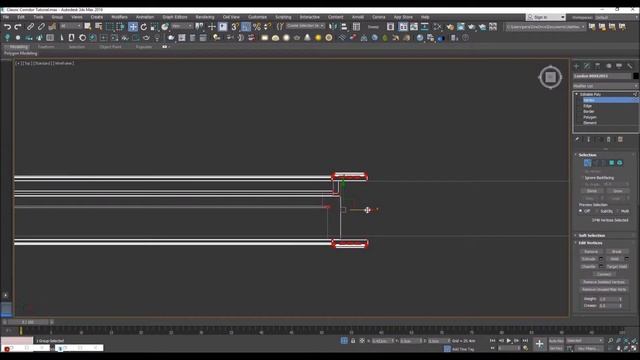Image resolution: width=640 pixels, height=360 pixels.
Task: Activate the Select Object tool
Action: [88, 27]
